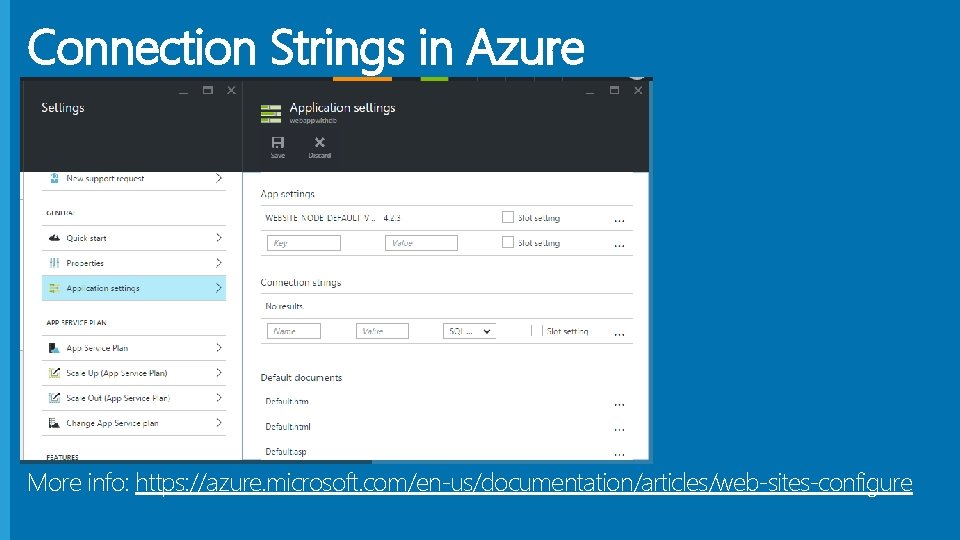Click the Application settings list icon
This screenshot has width=960, height=540.
(x=54, y=288)
